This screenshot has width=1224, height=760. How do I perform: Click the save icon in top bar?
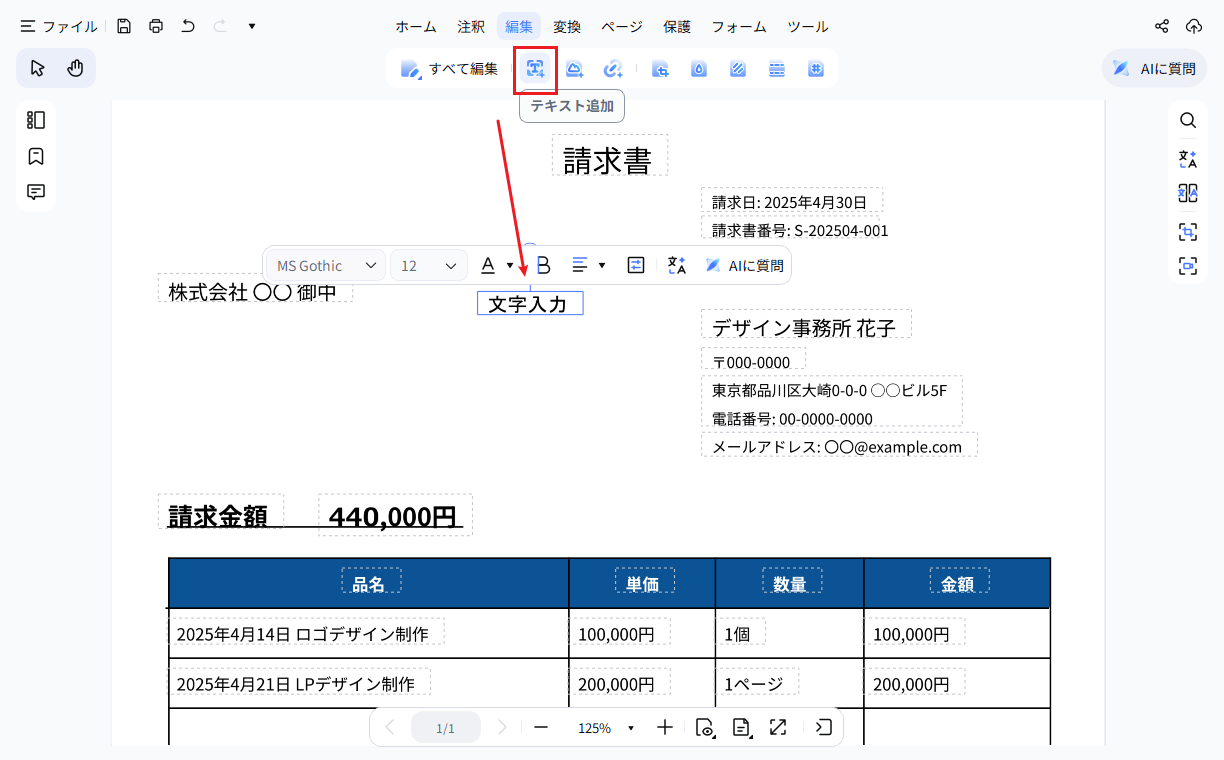click(x=124, y=26)
